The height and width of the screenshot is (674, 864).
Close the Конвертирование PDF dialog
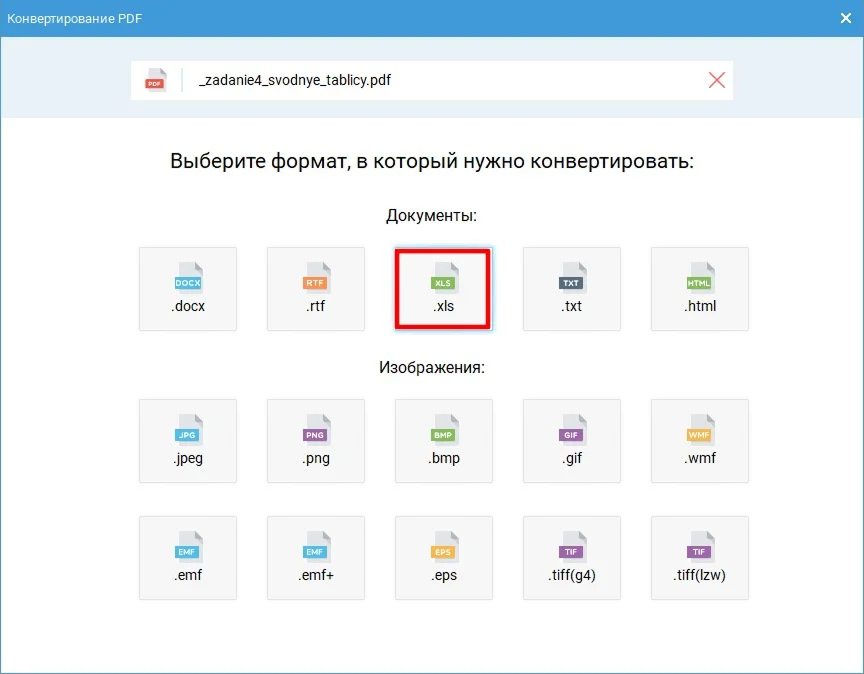(846, 18)
